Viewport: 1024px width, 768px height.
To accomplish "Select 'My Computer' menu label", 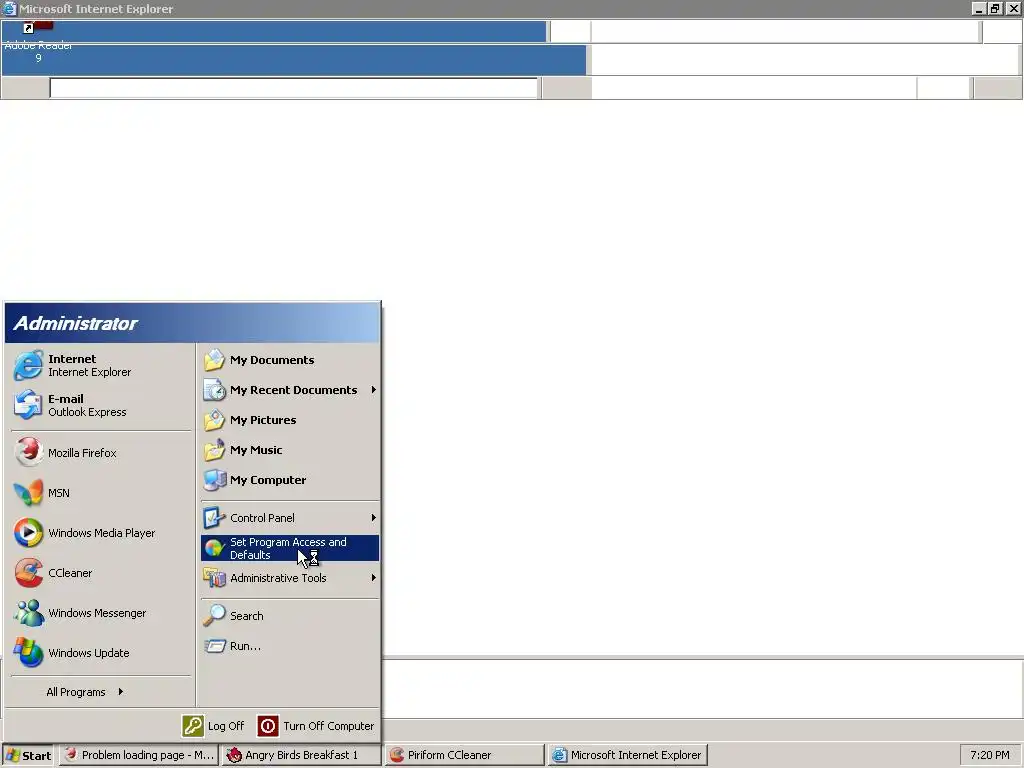I will click(x=268, y=480).
